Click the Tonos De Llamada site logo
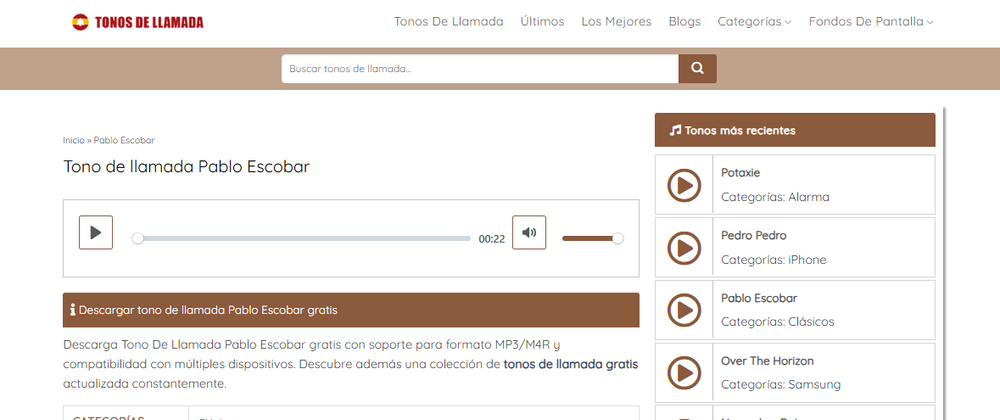This screenshot has width=1000, height=420. (138, 22)
